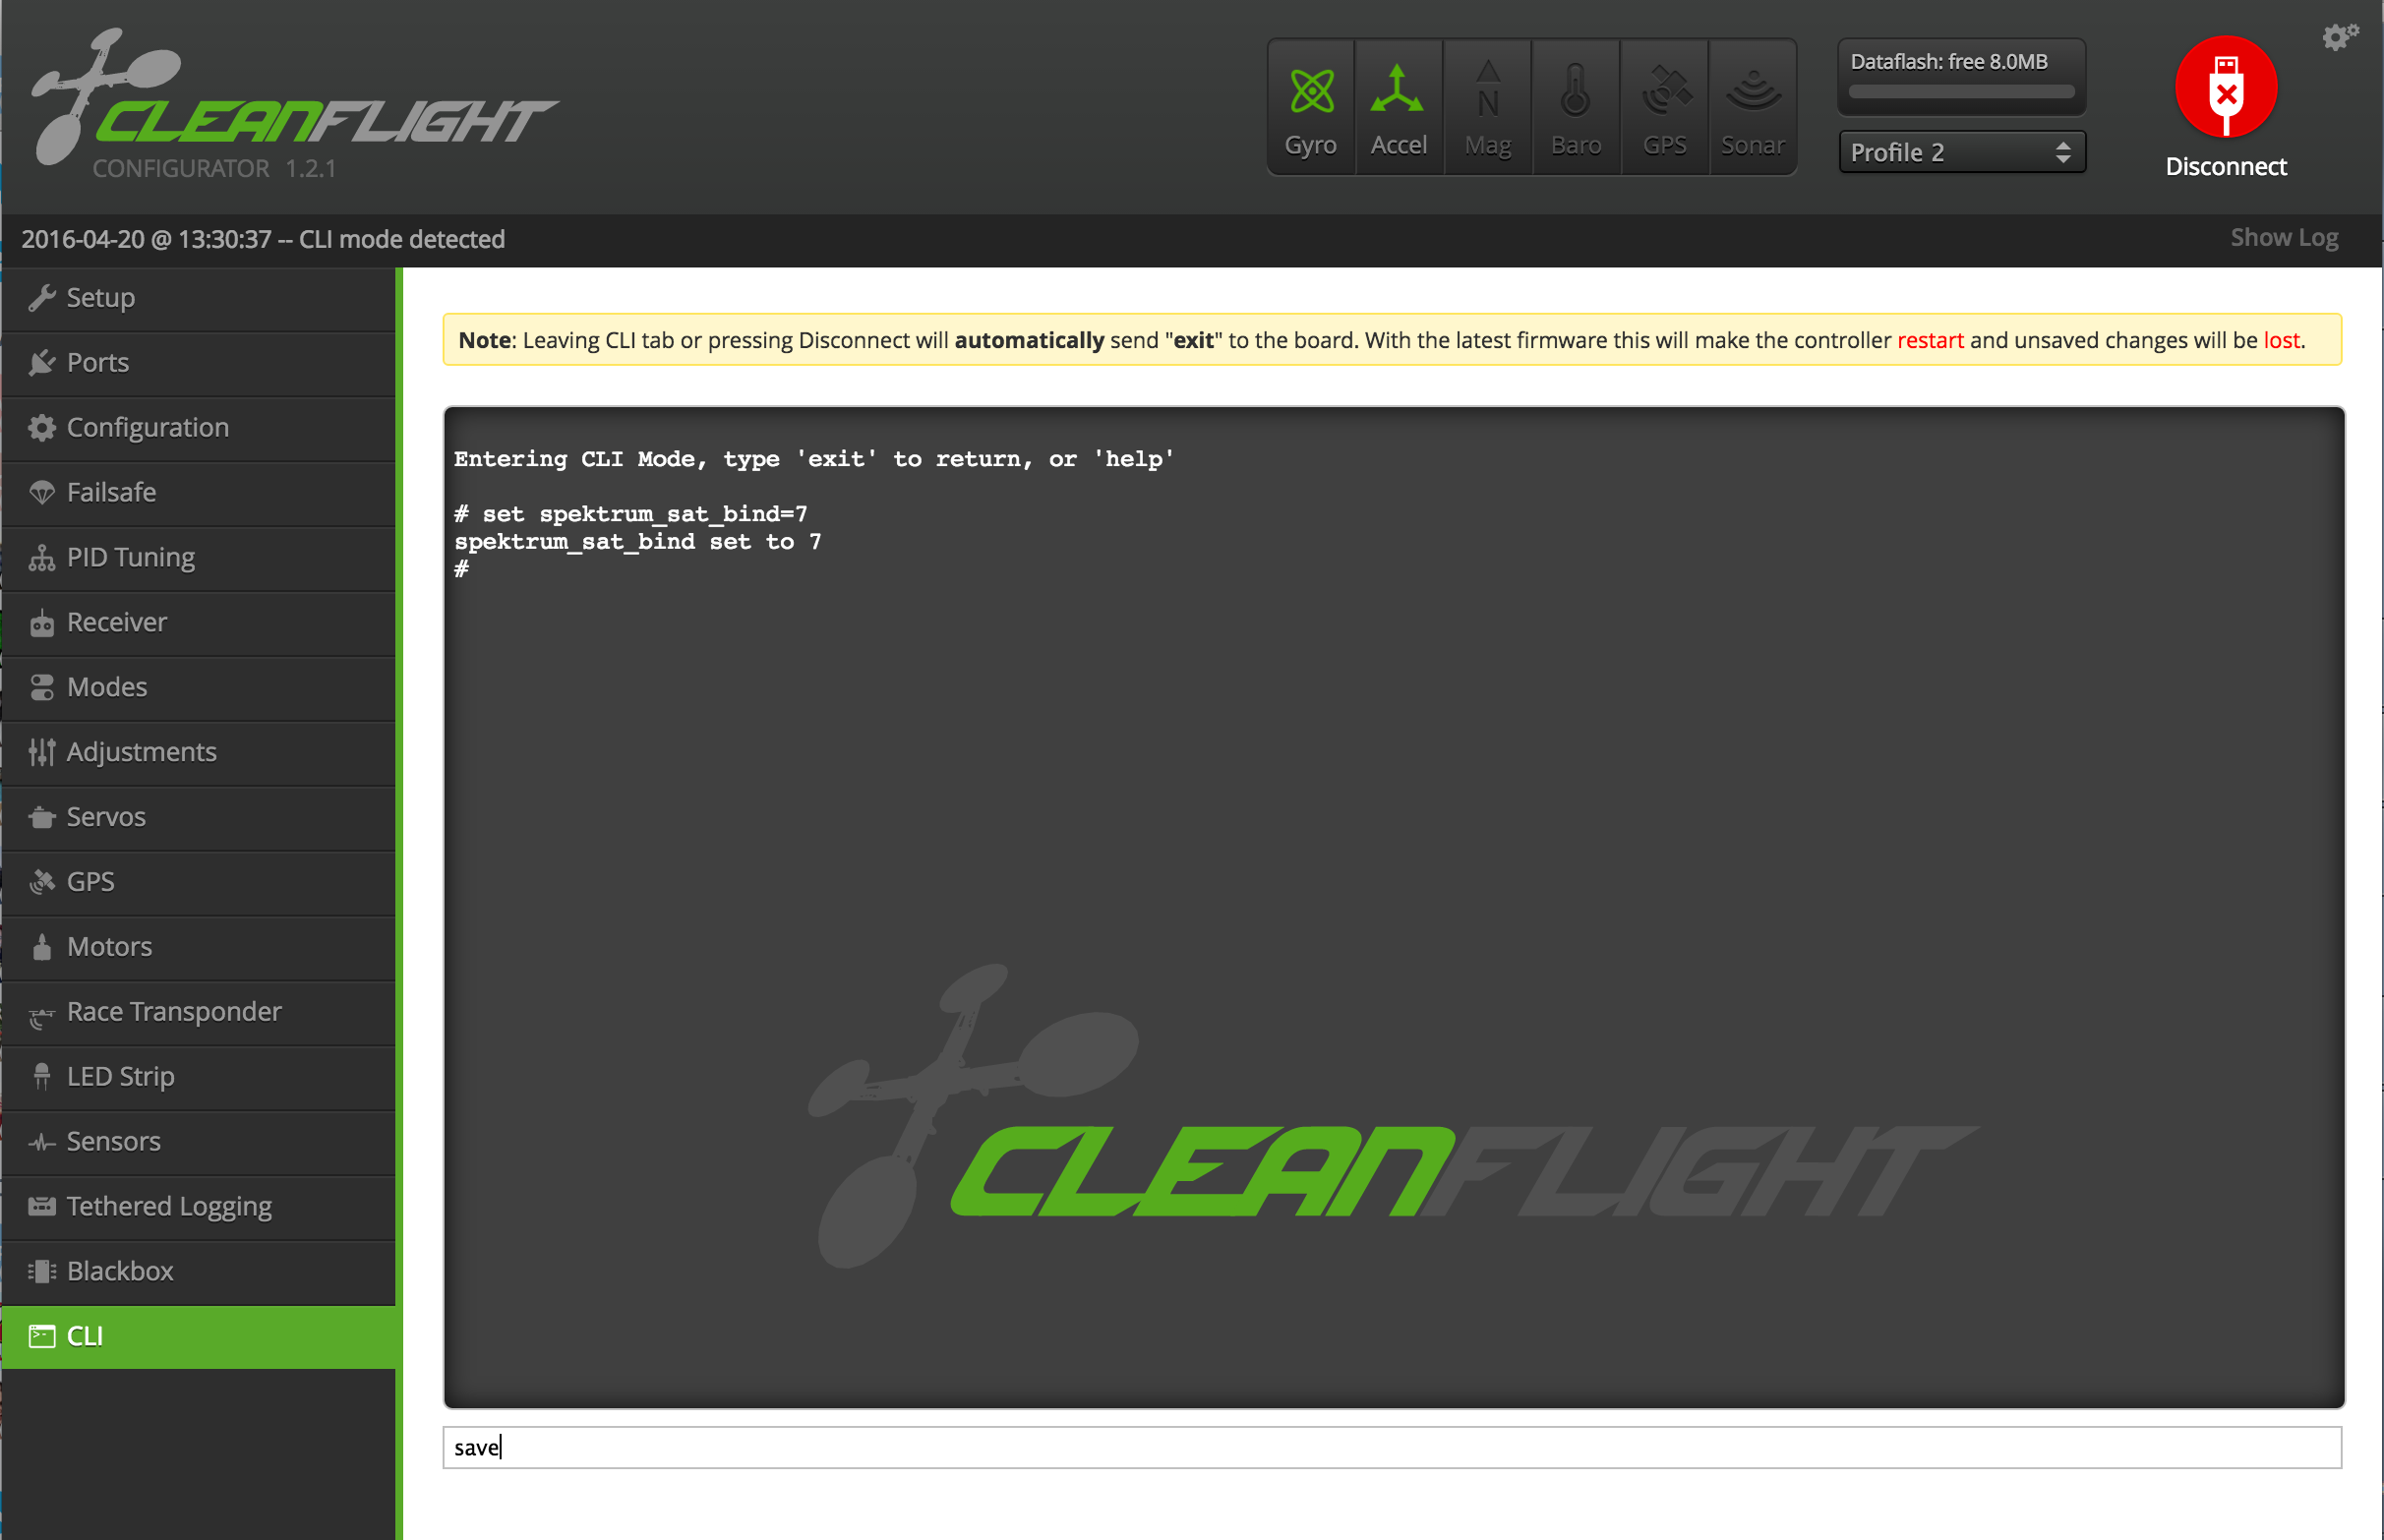Open settings gear icon at top right
The height and width of the screenshot is (1540, 2384).
(x=2339, y=37)
